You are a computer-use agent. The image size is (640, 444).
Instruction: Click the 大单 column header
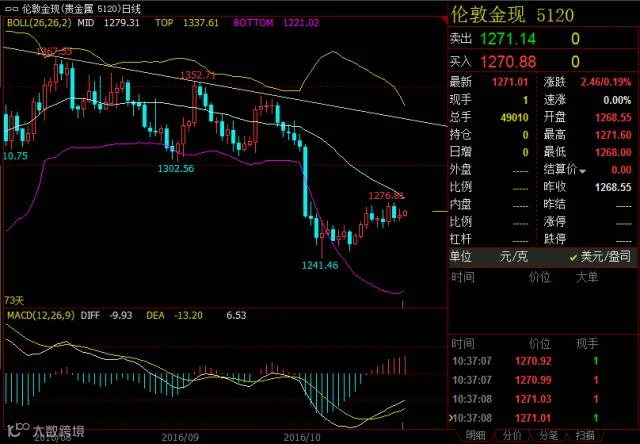(x=587, y=278)
